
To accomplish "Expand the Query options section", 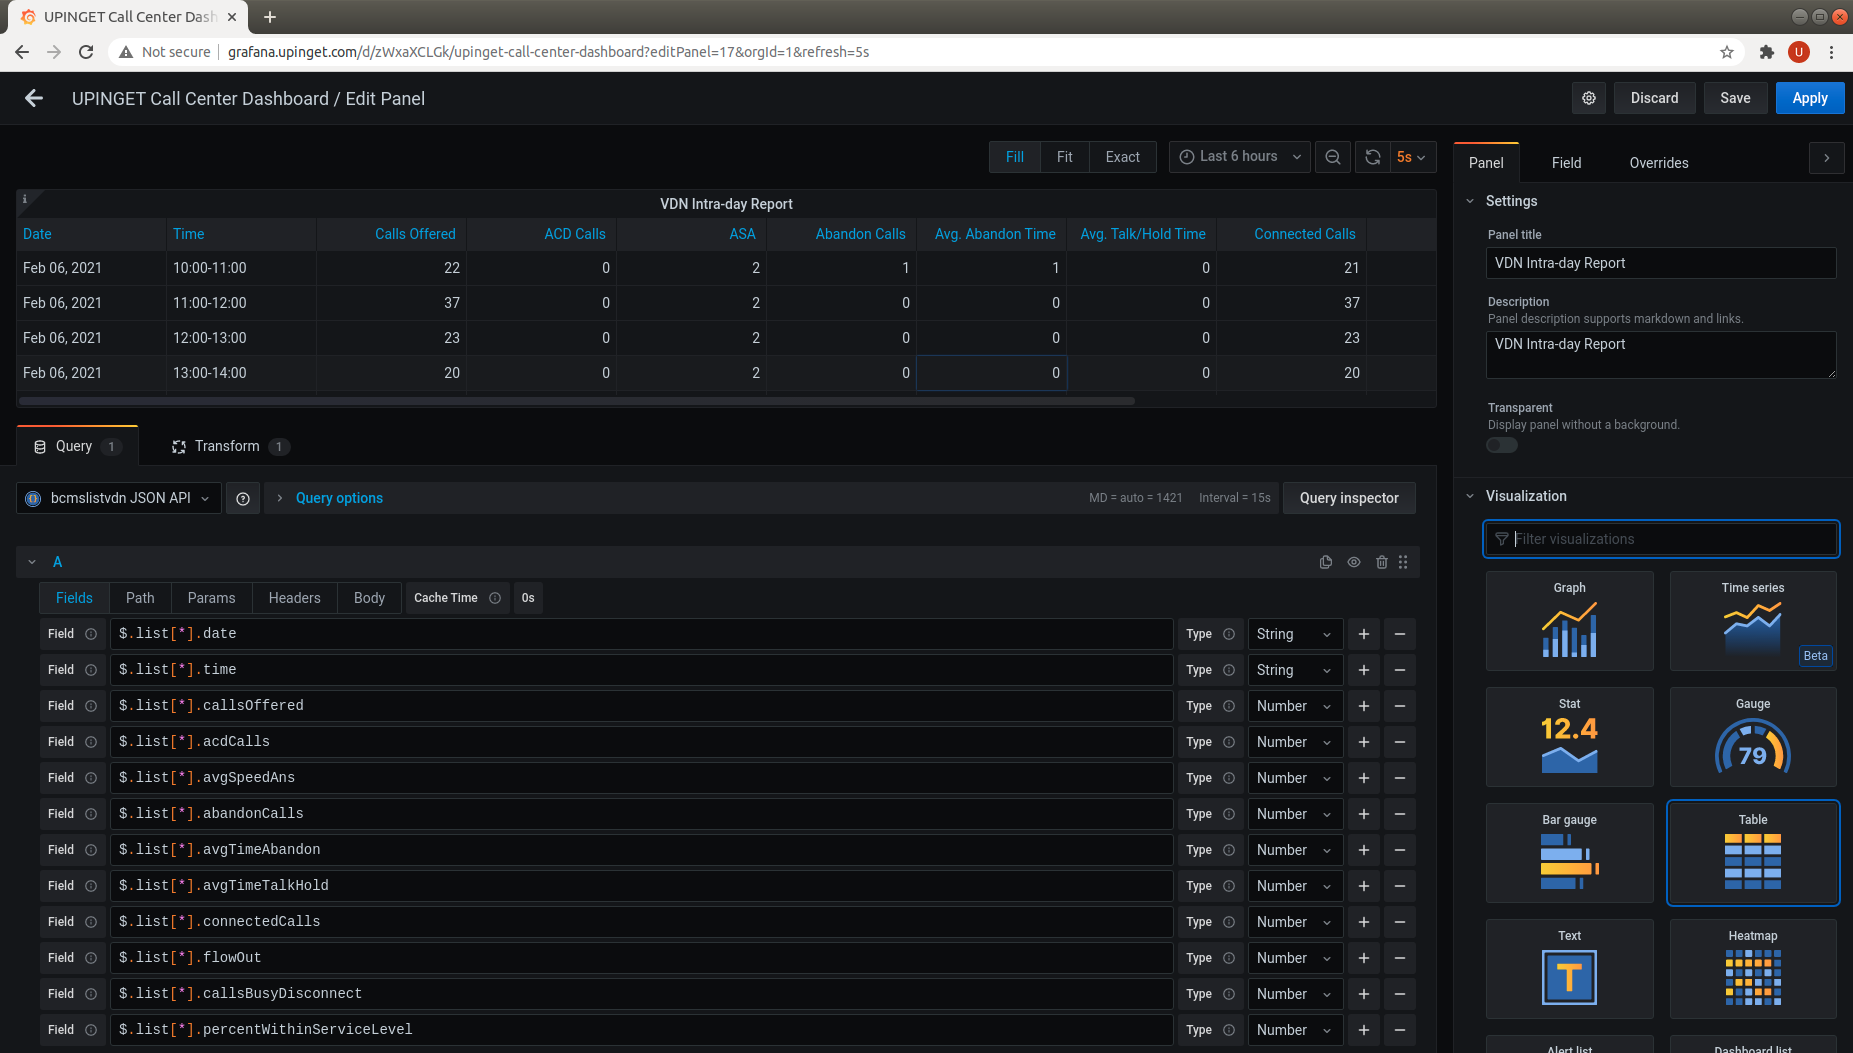I will tap(338, 498).
